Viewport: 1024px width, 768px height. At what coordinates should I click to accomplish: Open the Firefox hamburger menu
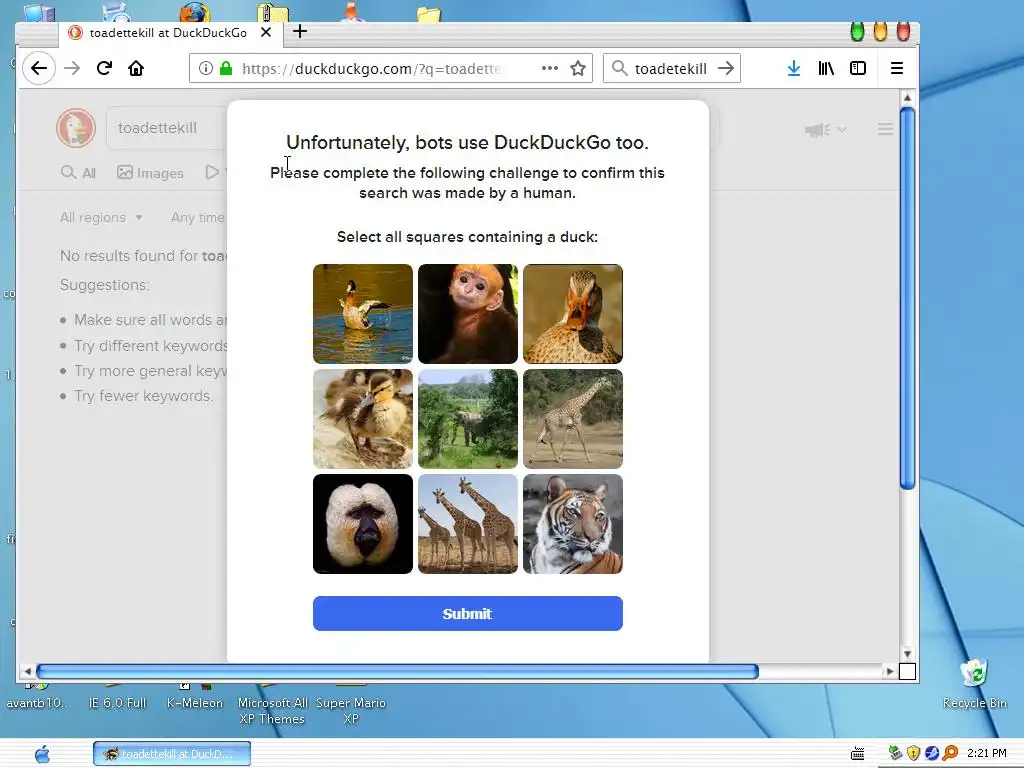coord(897,68)
